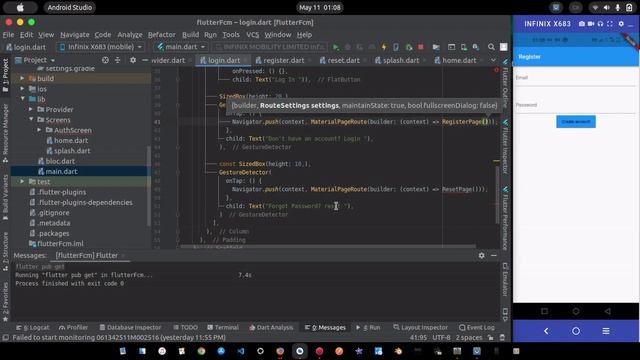The height and width of the screenshot is (360, 640).
Task: Open the Database Inspector tool window
Action: tap(130, 327)
